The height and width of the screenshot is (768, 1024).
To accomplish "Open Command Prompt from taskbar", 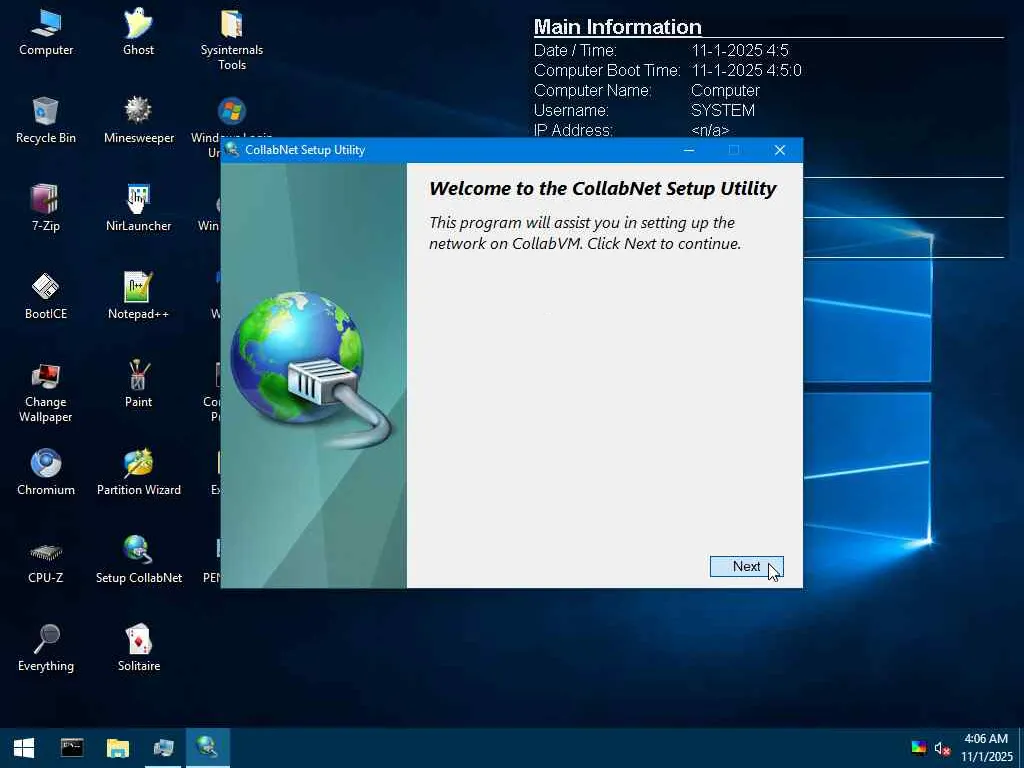I will pos(72,748).
